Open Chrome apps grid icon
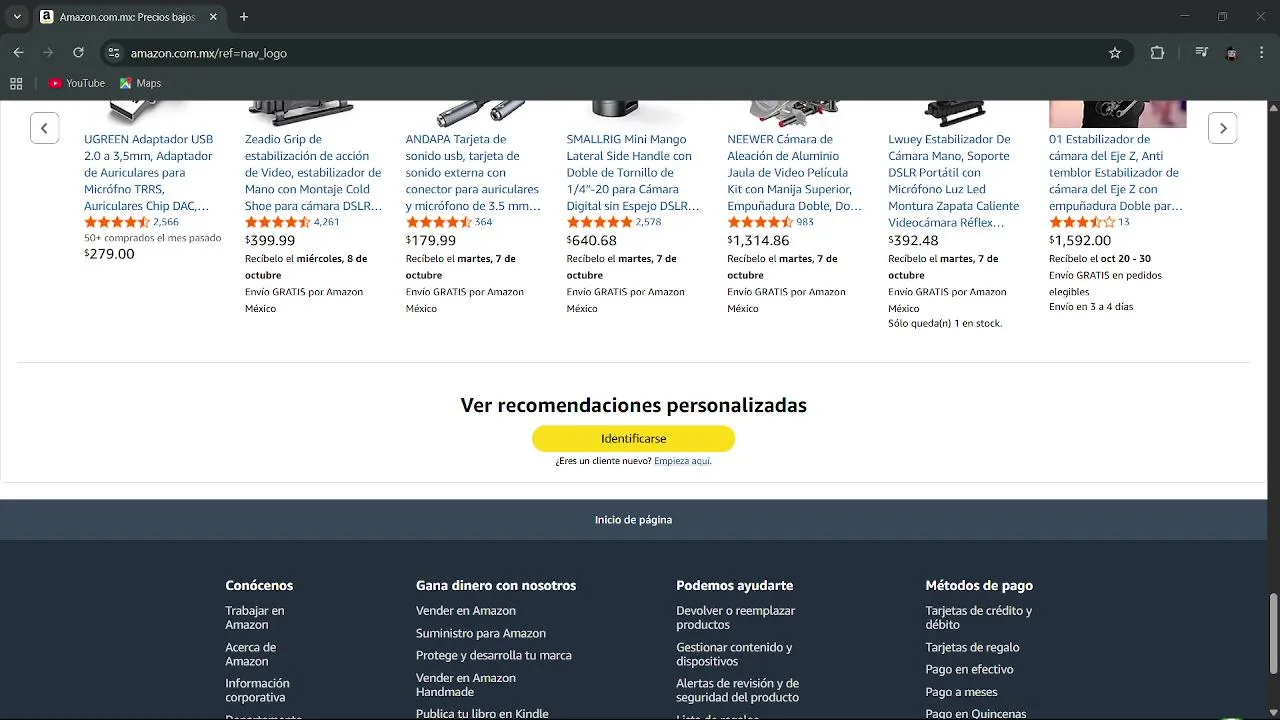 point(16,83)
